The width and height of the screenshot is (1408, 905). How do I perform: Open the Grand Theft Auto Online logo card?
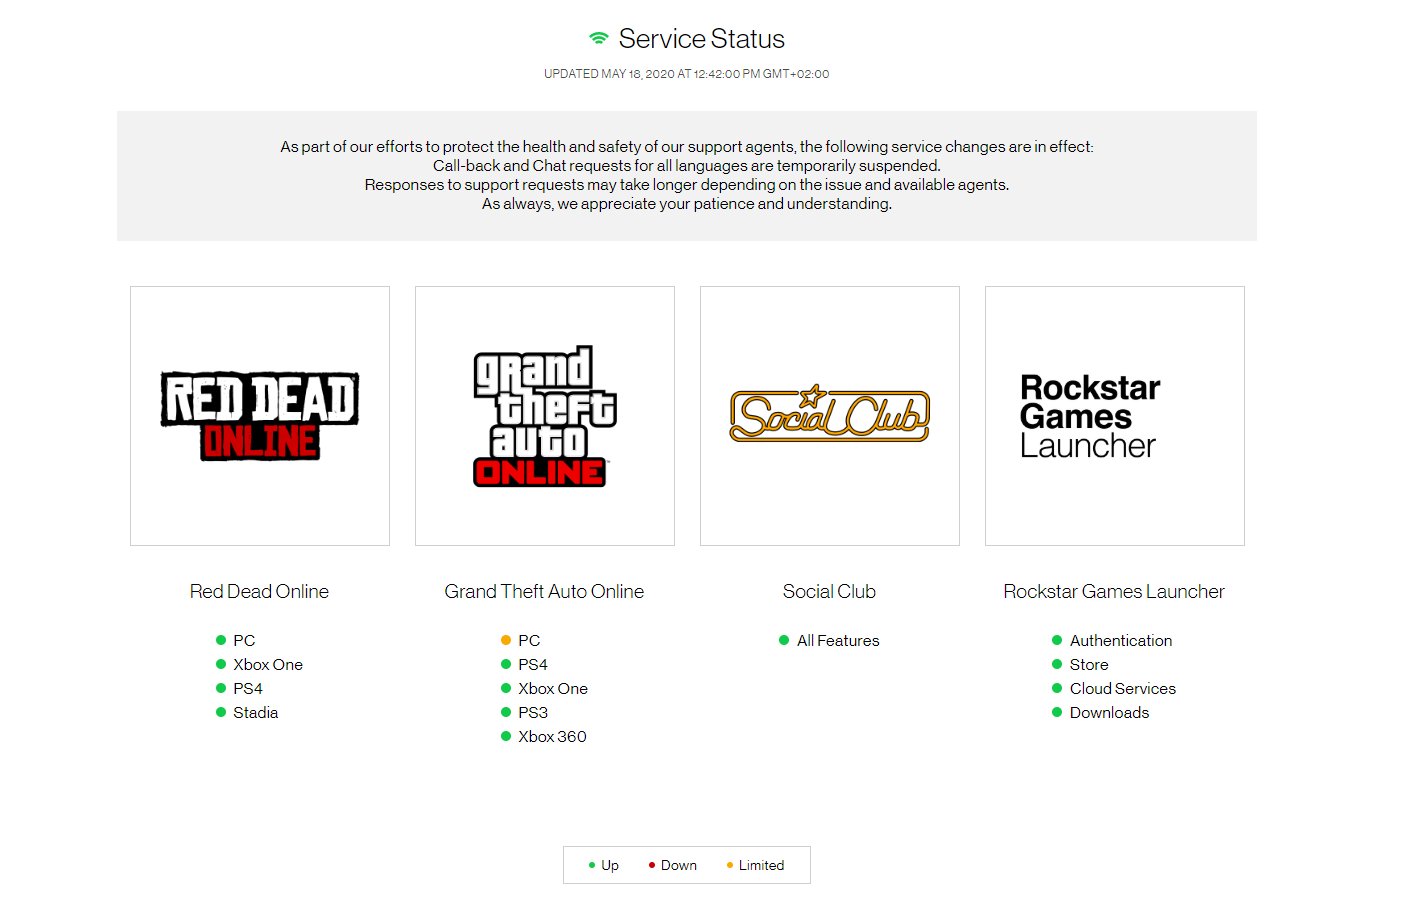tap(545, 416)
